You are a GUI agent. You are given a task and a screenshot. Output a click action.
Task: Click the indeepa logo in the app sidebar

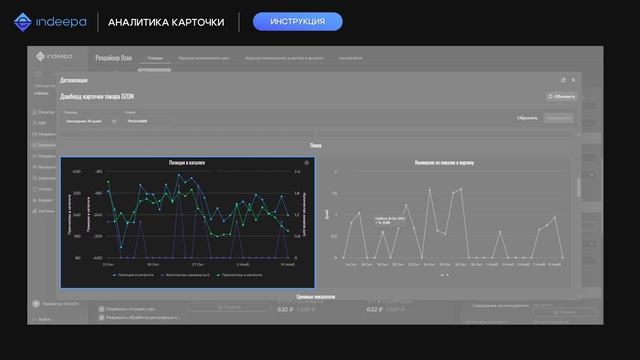(x=54, y=56)
